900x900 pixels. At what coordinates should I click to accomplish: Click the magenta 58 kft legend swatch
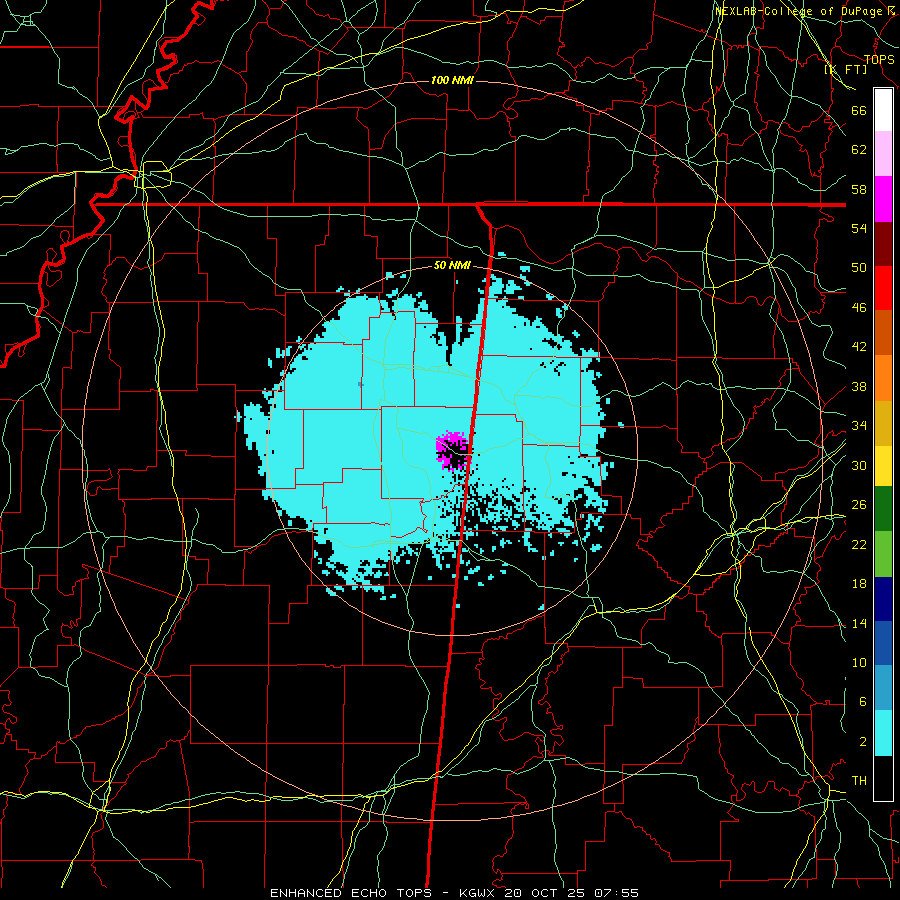pos(883,199)
